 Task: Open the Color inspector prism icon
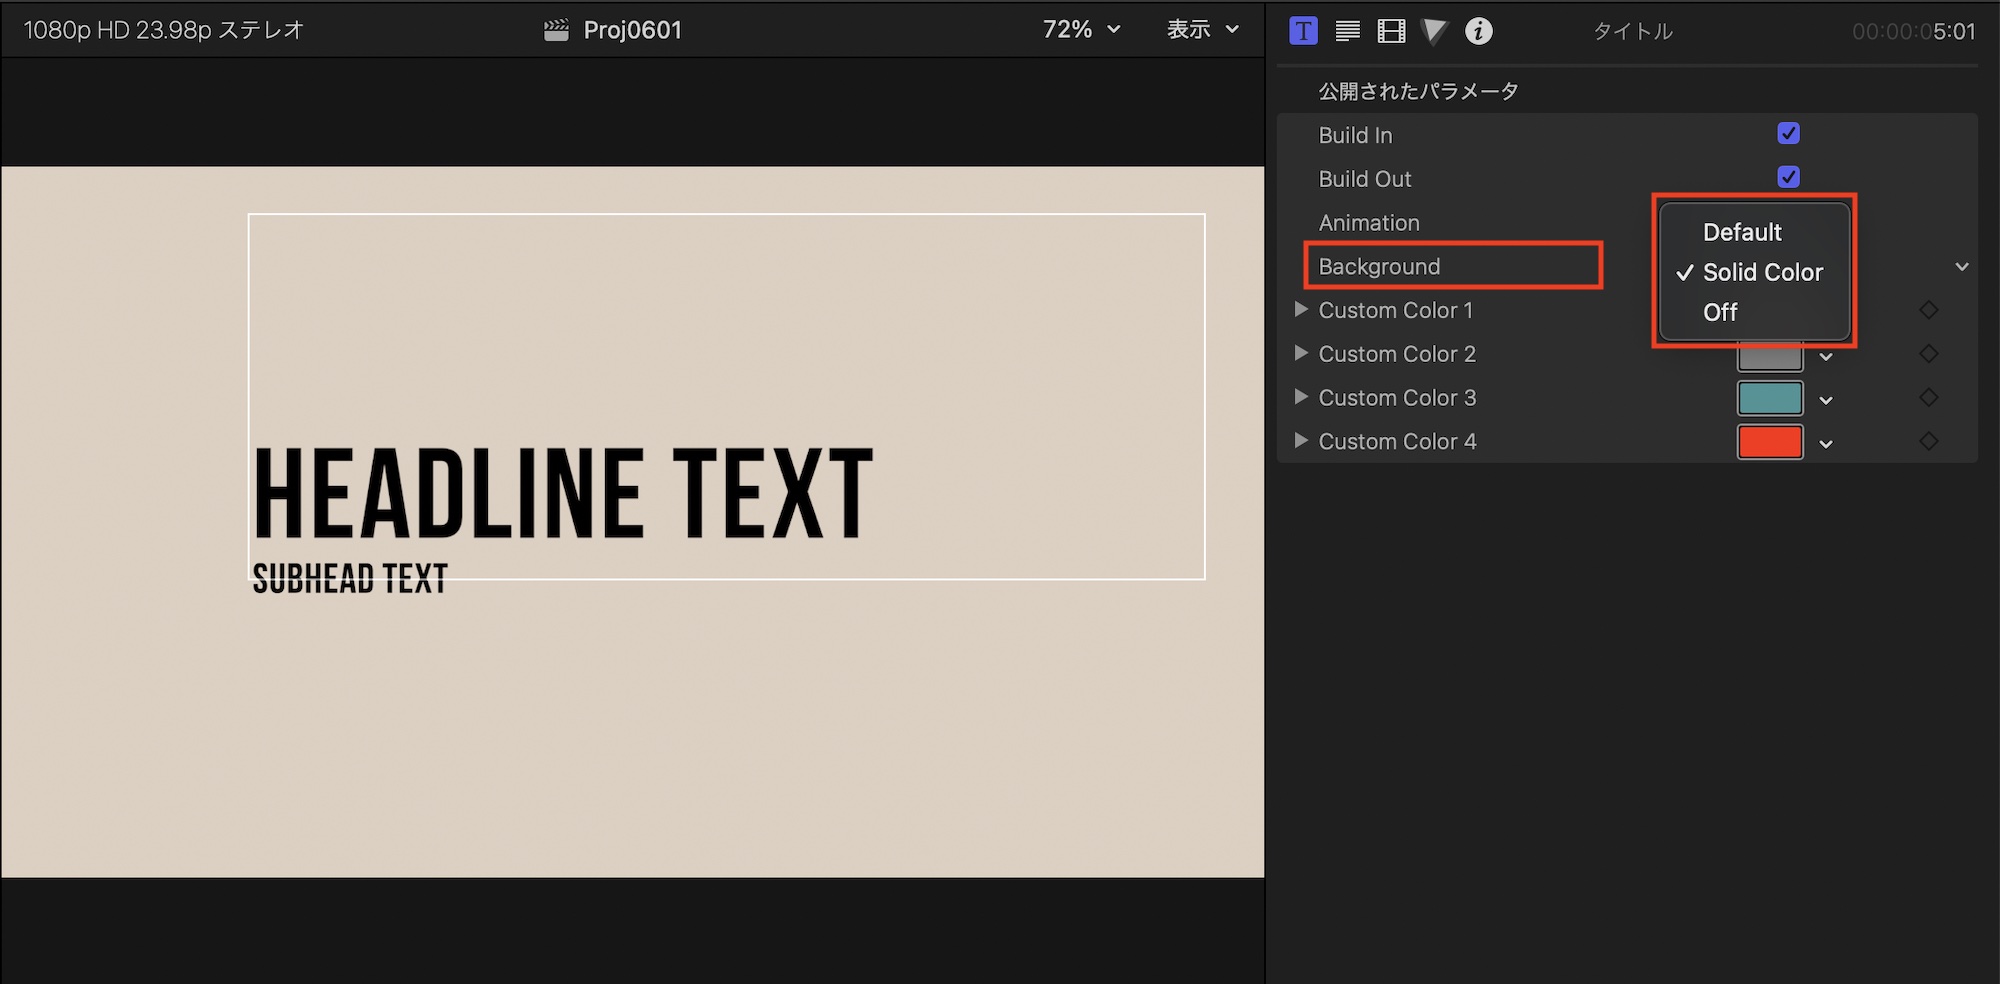(x=1434, y=31)
